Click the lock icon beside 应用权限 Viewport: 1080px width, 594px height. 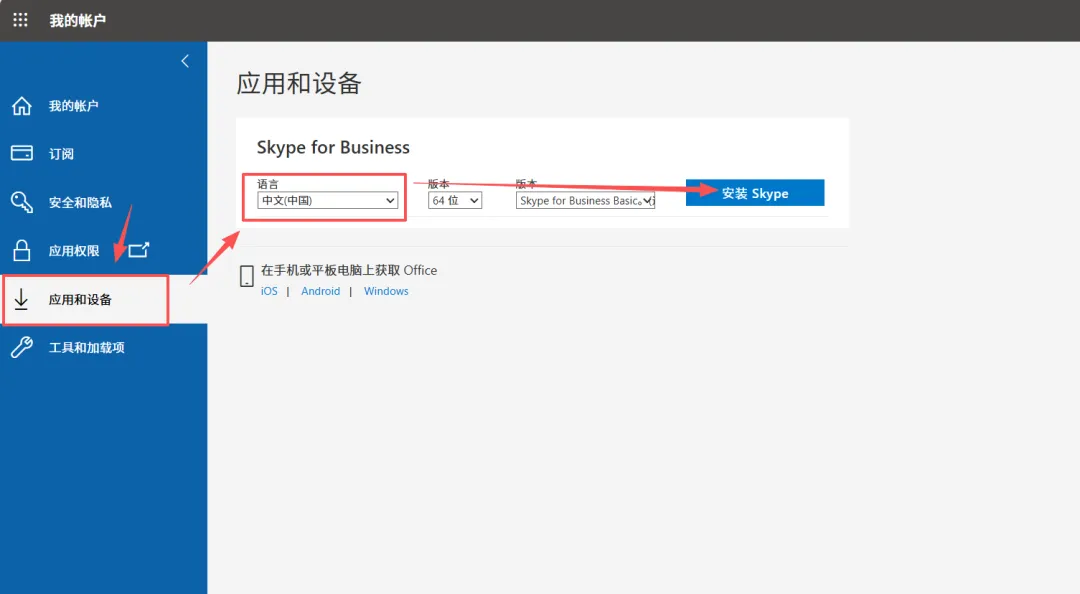click(21, 250)
